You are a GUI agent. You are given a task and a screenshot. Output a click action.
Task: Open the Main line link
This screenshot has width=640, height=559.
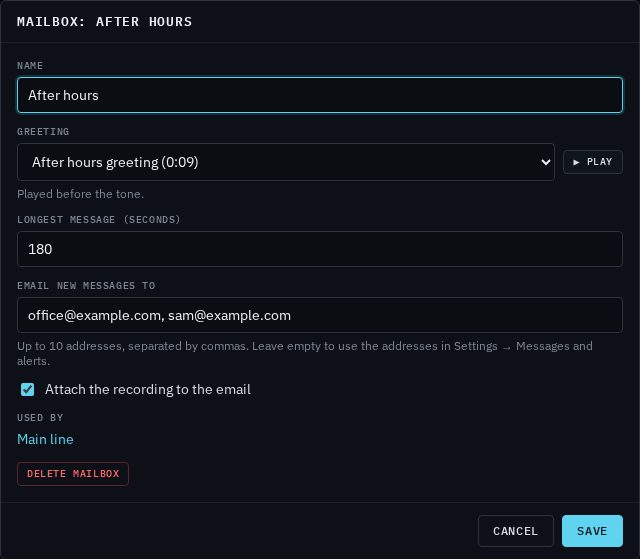45,439
